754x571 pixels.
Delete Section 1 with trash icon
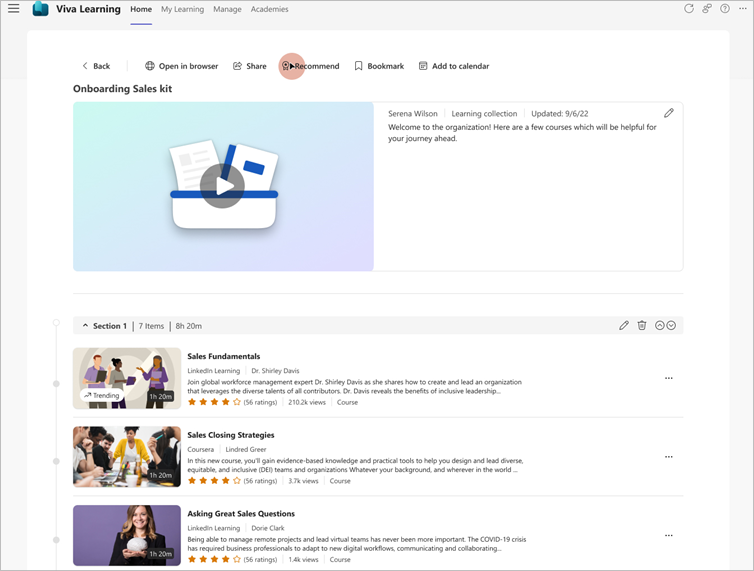click(x=642, y=326)
